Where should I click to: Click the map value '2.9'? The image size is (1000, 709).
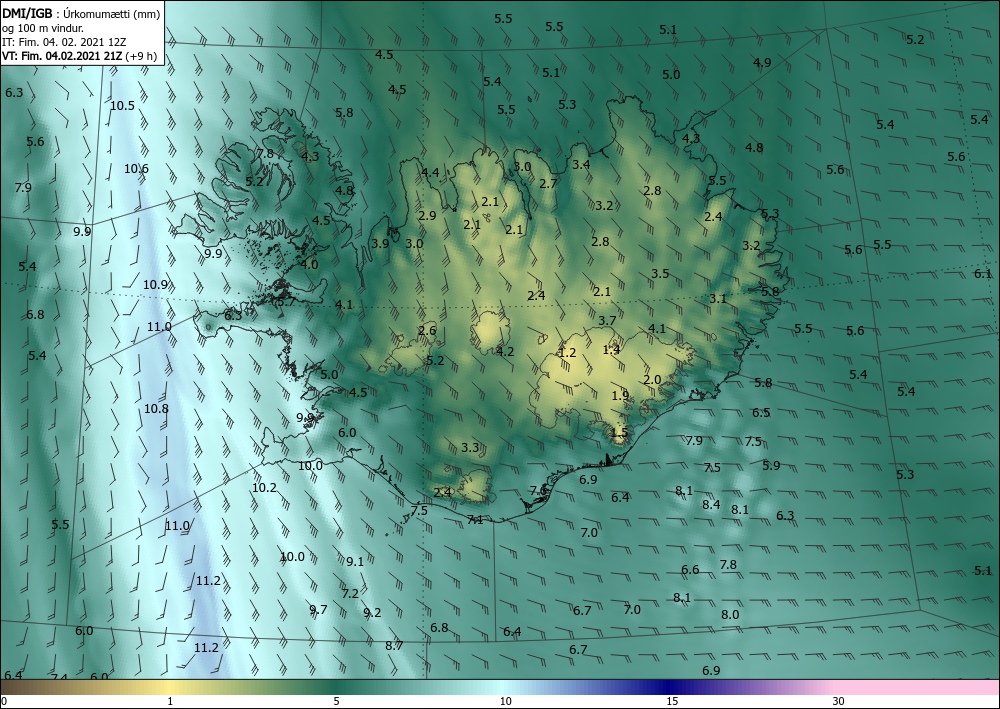coord(427,216)
